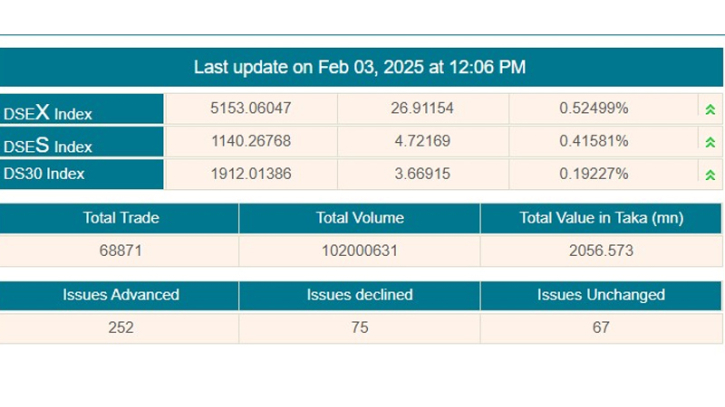Click the Total Trade column header
Screen dimensions: 725x407
(x=121, y=218)
